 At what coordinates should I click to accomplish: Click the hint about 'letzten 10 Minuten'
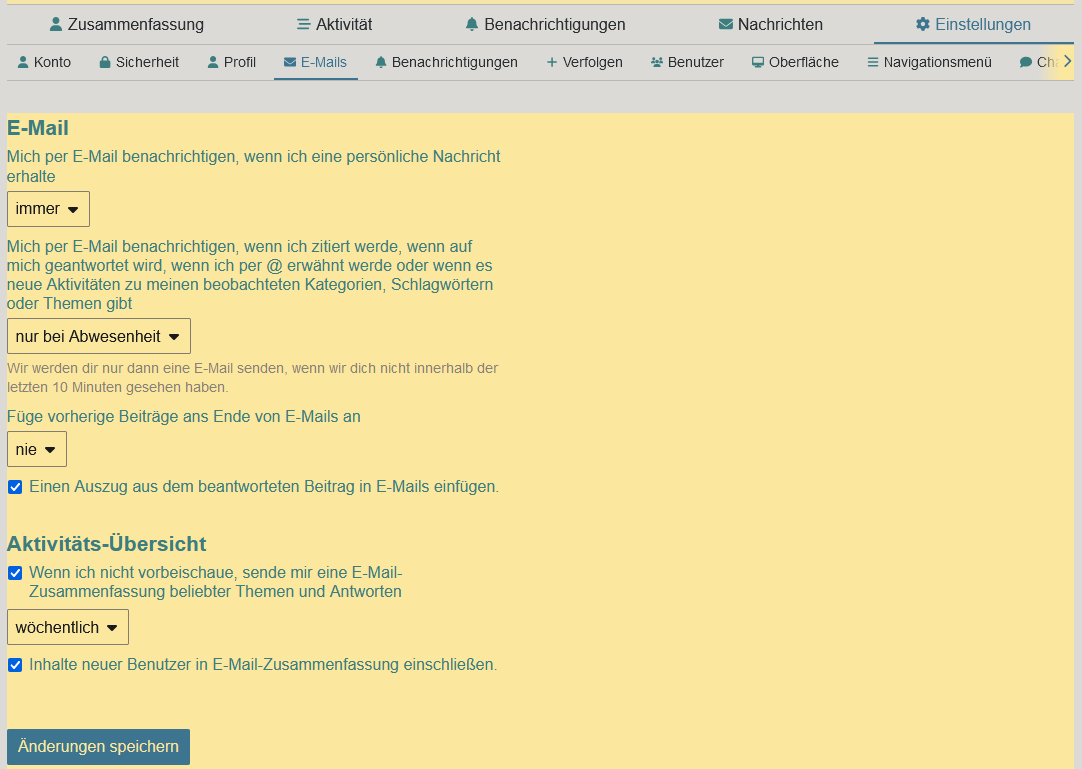coord(253,378)
